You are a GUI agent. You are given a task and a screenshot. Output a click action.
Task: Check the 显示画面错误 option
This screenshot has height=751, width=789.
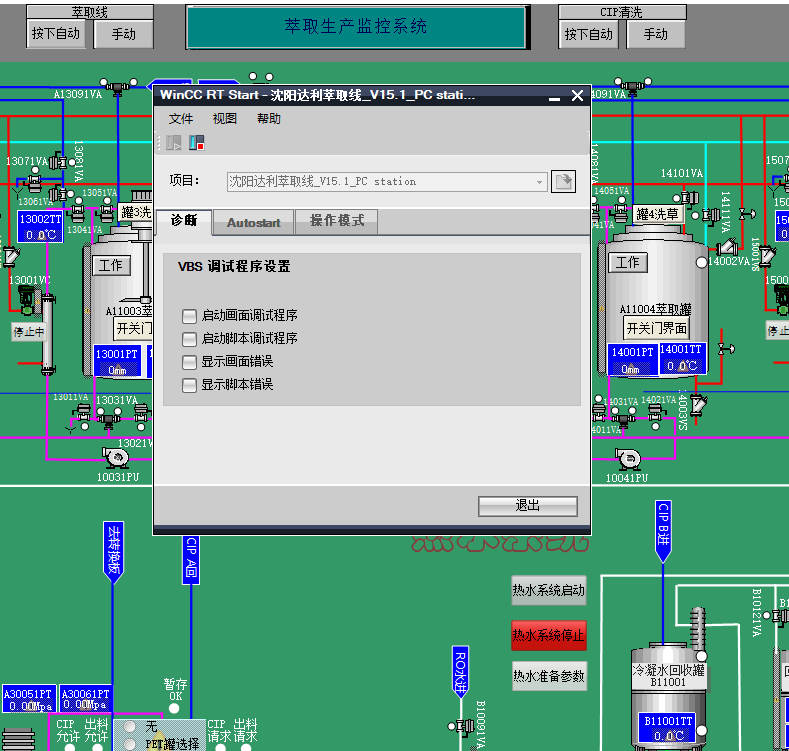tap(189, 362)
